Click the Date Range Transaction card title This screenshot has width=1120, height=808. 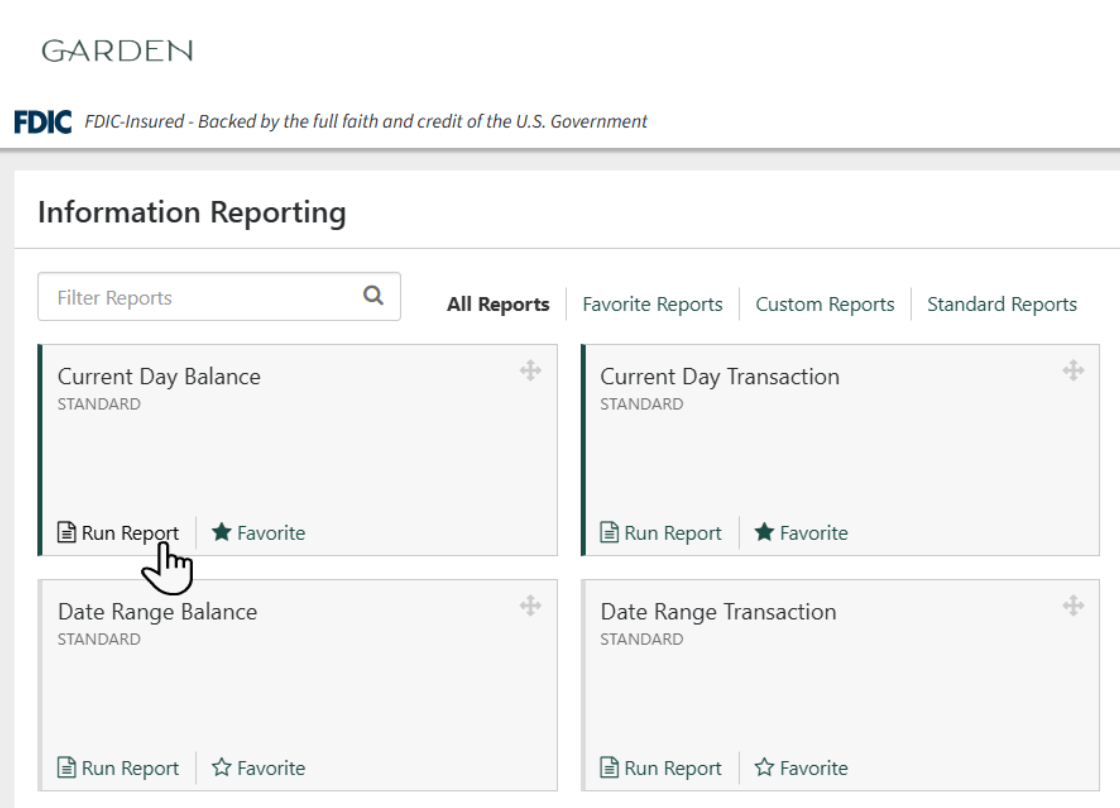coord(718,612)
